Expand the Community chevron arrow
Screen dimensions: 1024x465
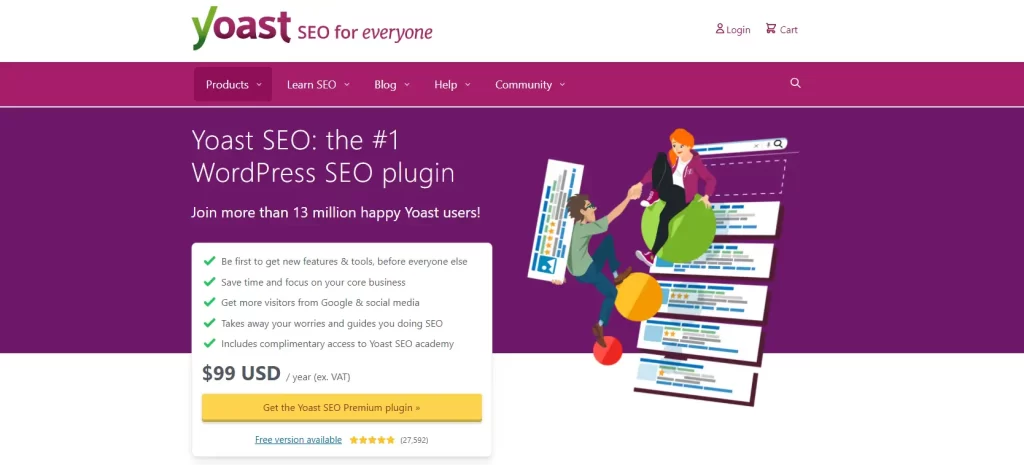pos(562,85)
